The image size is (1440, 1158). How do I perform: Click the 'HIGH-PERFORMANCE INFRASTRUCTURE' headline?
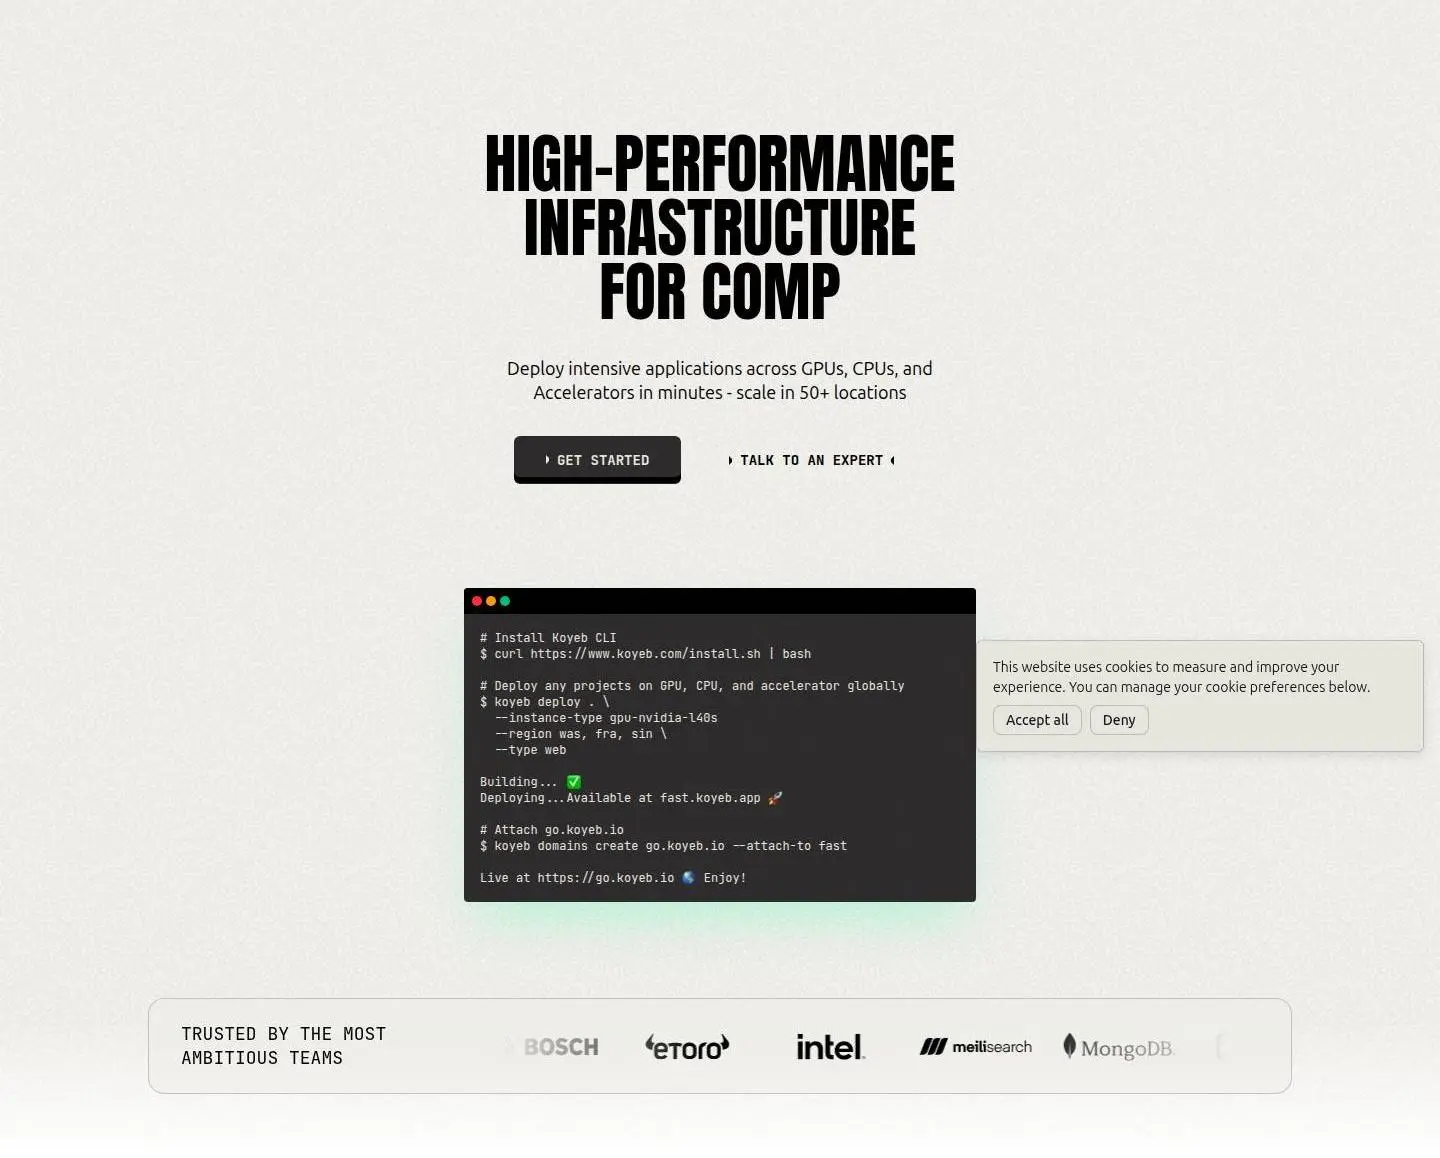coord(720,227)
